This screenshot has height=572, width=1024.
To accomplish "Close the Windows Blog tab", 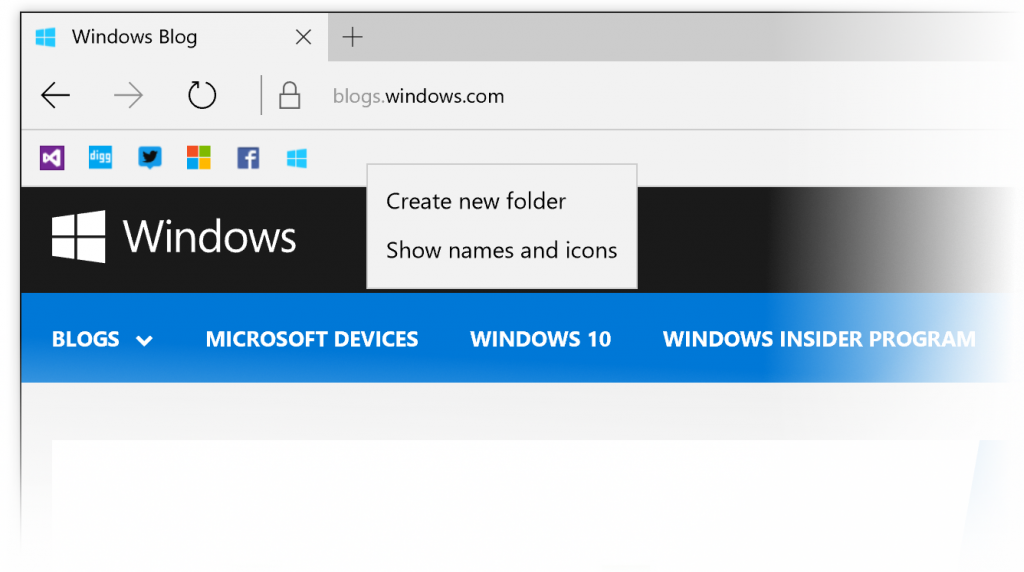I will pos(304,38).
